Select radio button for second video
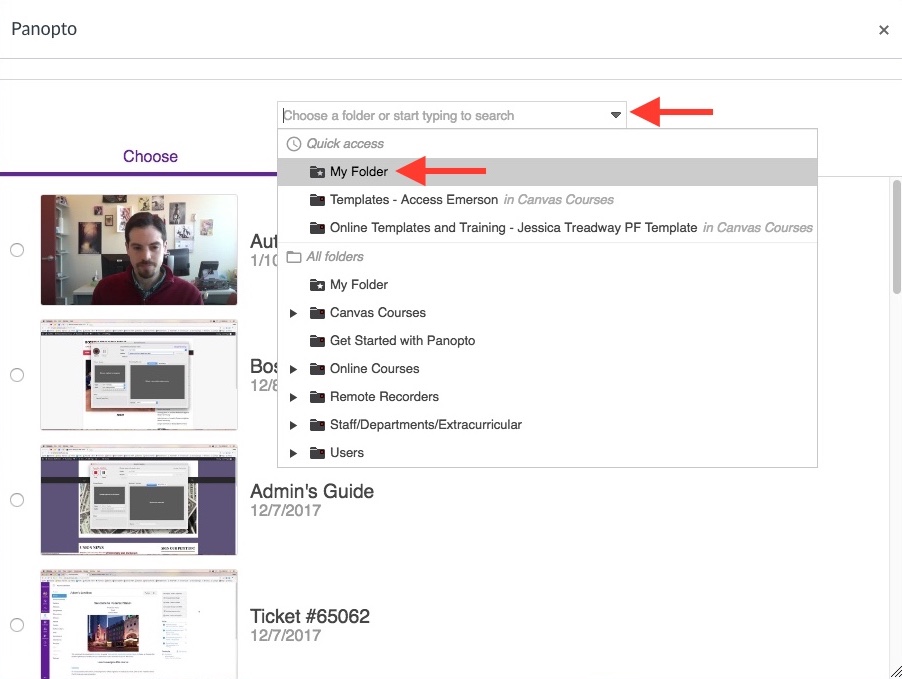Viewport: 902px width, 679px height. [17, 375]
